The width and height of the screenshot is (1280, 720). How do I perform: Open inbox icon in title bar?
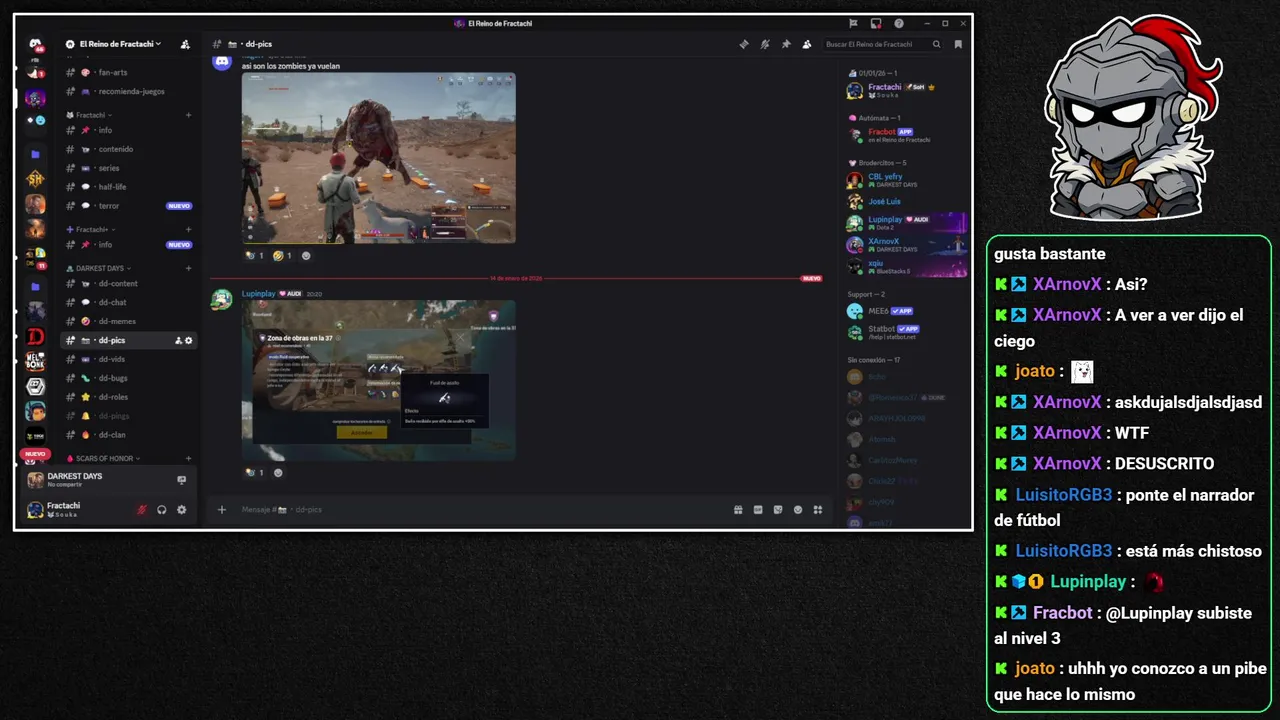pos(875,23)
